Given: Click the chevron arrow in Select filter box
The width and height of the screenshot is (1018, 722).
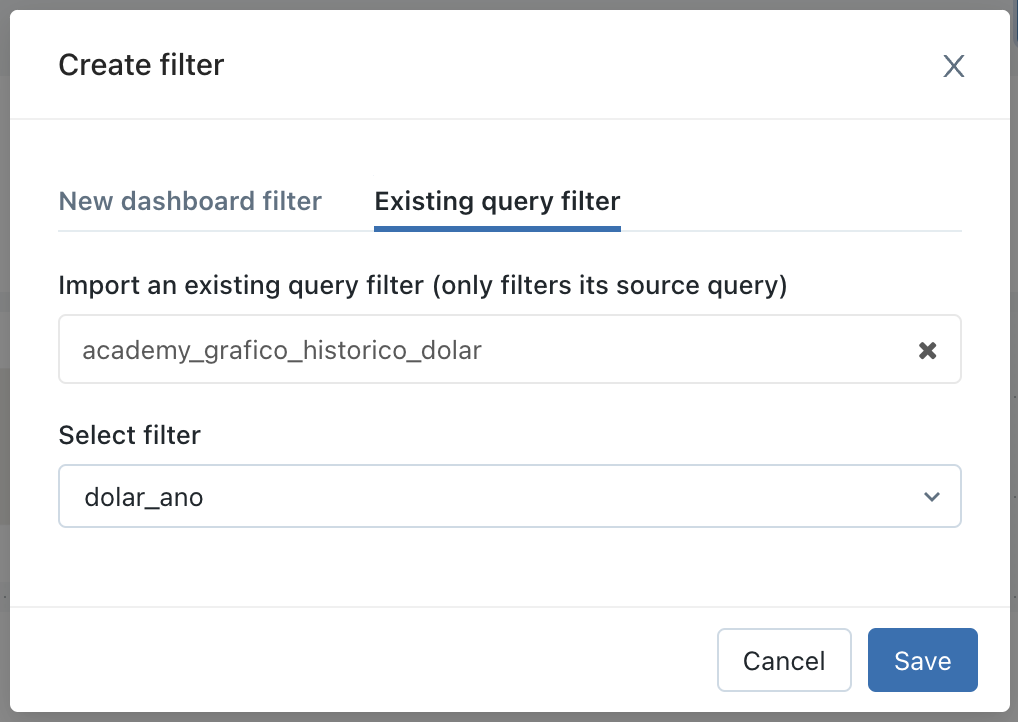Looking at the screenshot, I should (932, 496).
